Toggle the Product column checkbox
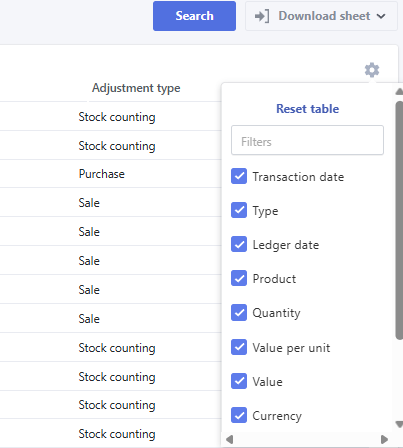The image size is (403, 448). 239,278
